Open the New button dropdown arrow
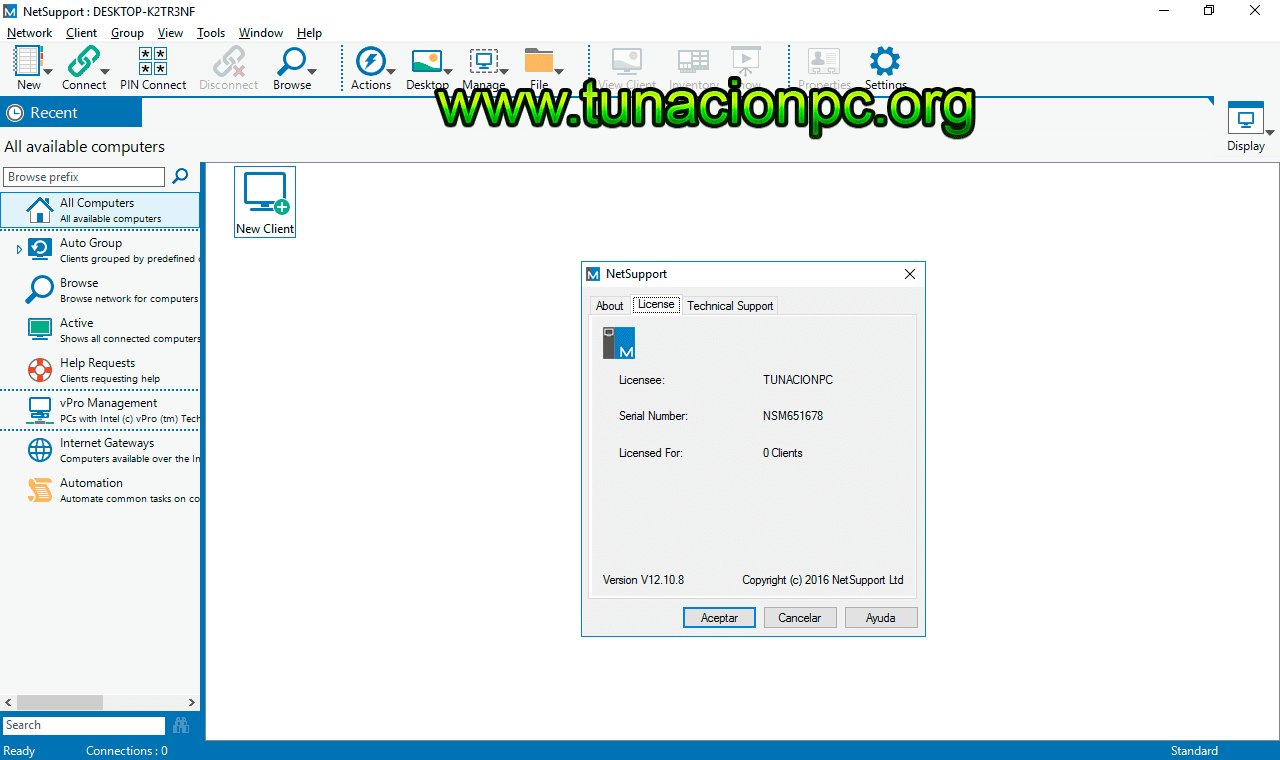Image resolution: width=1280 pixels, height=760 pixels. point(48,71)
